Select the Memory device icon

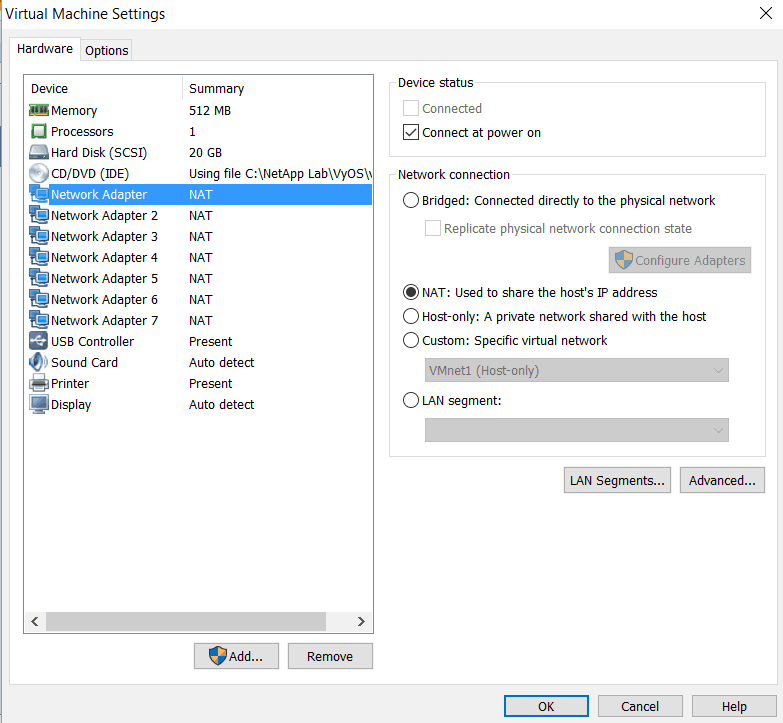click(x=39, y=110)
